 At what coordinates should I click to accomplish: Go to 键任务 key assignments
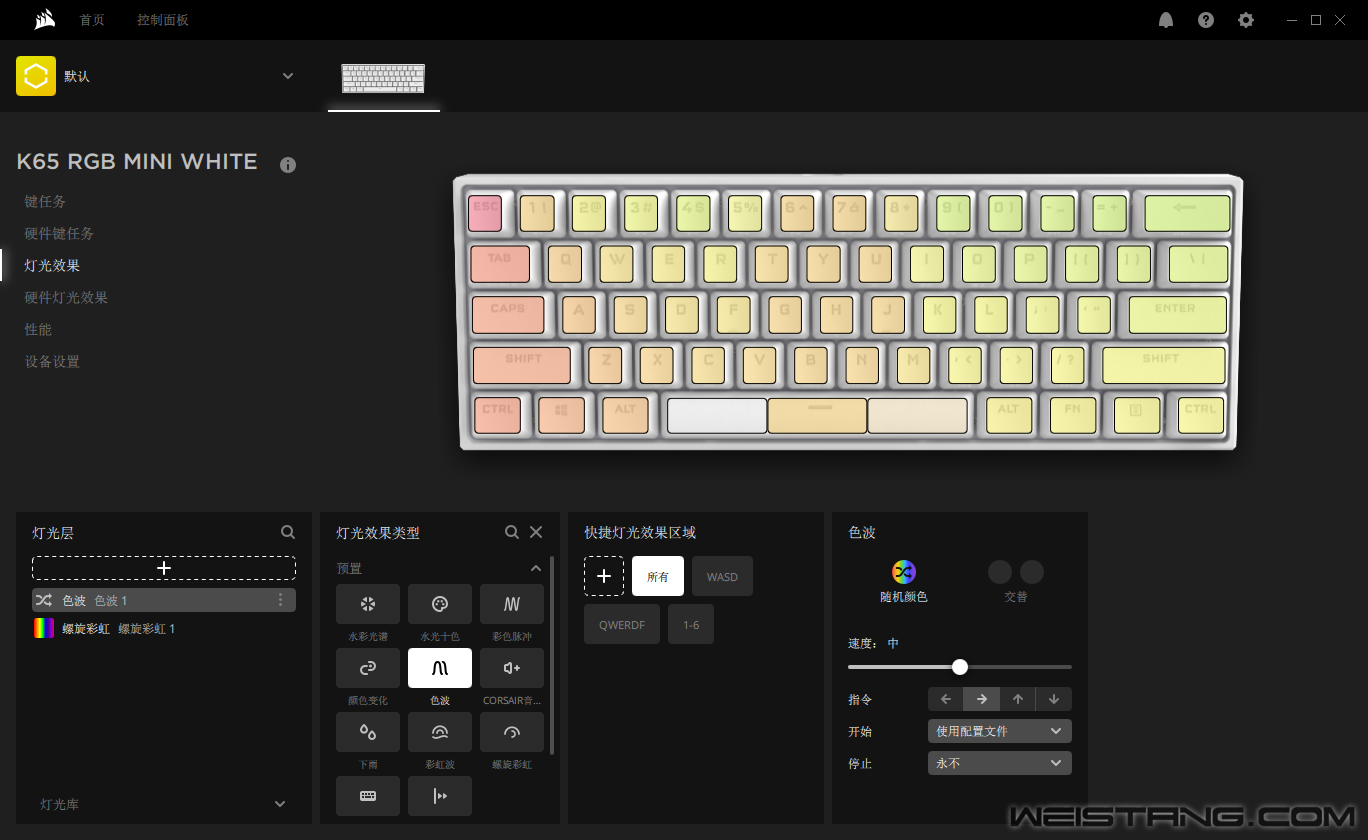click(x=45, y=201)
